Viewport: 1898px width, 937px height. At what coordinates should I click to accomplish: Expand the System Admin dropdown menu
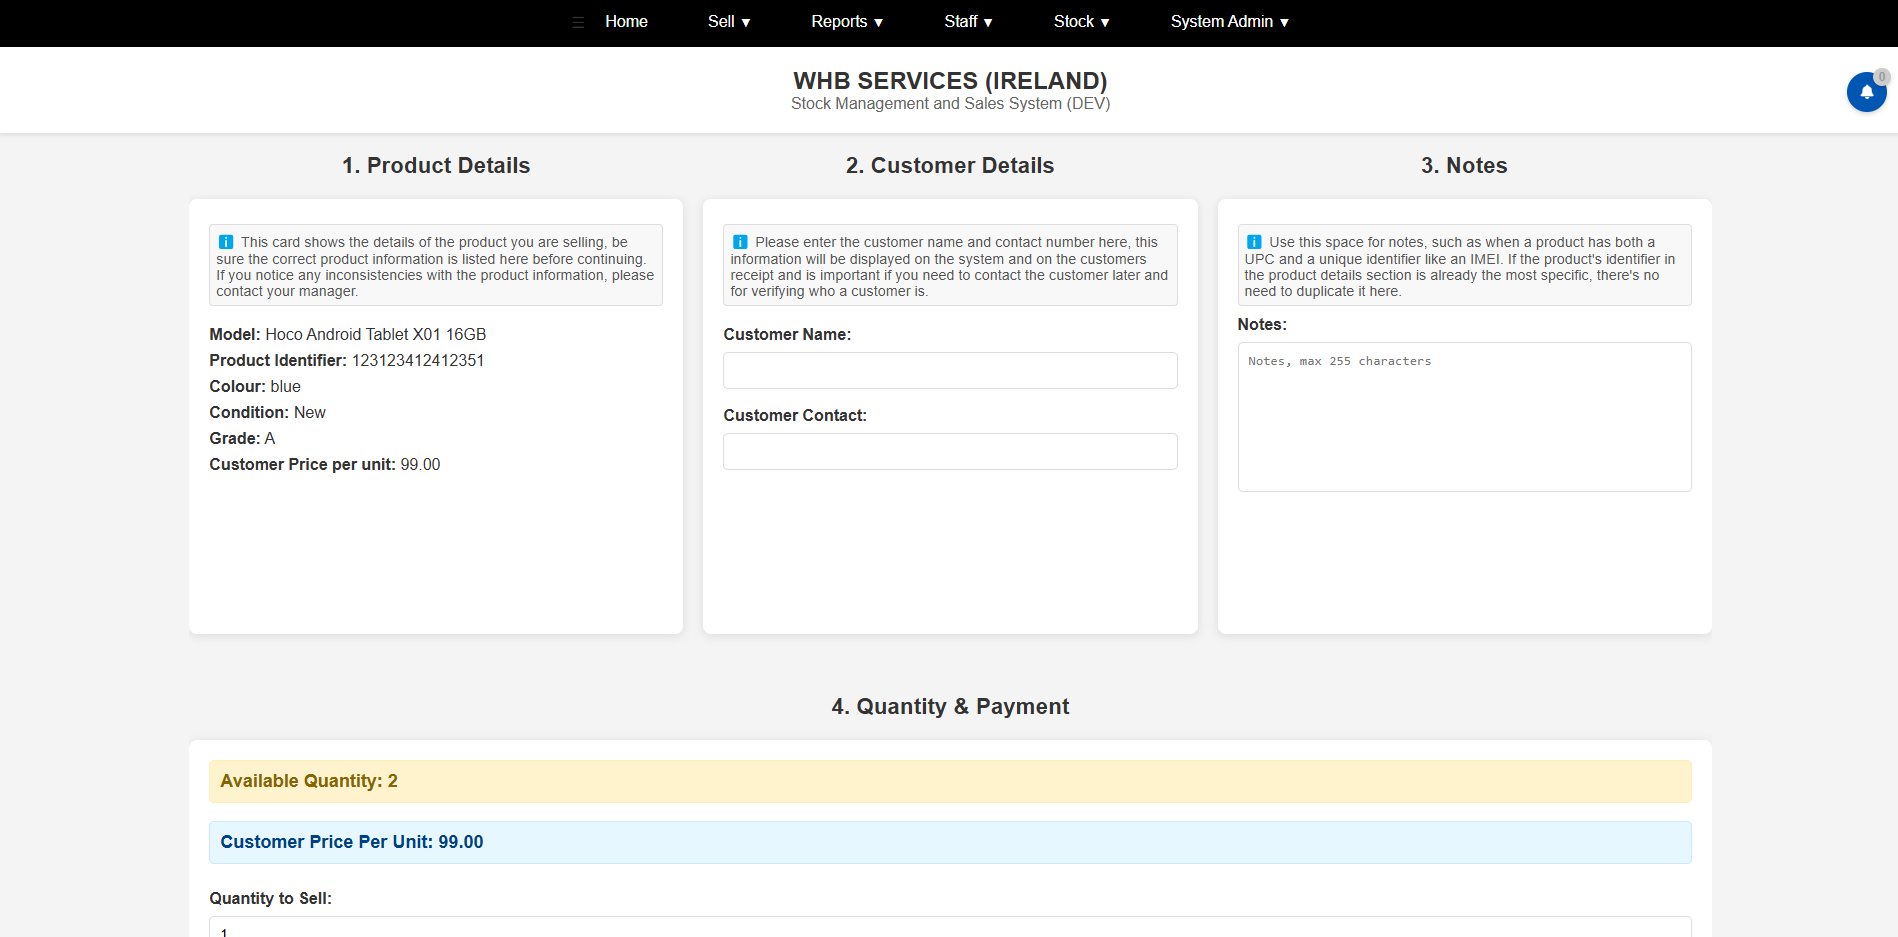point(1230,22)
